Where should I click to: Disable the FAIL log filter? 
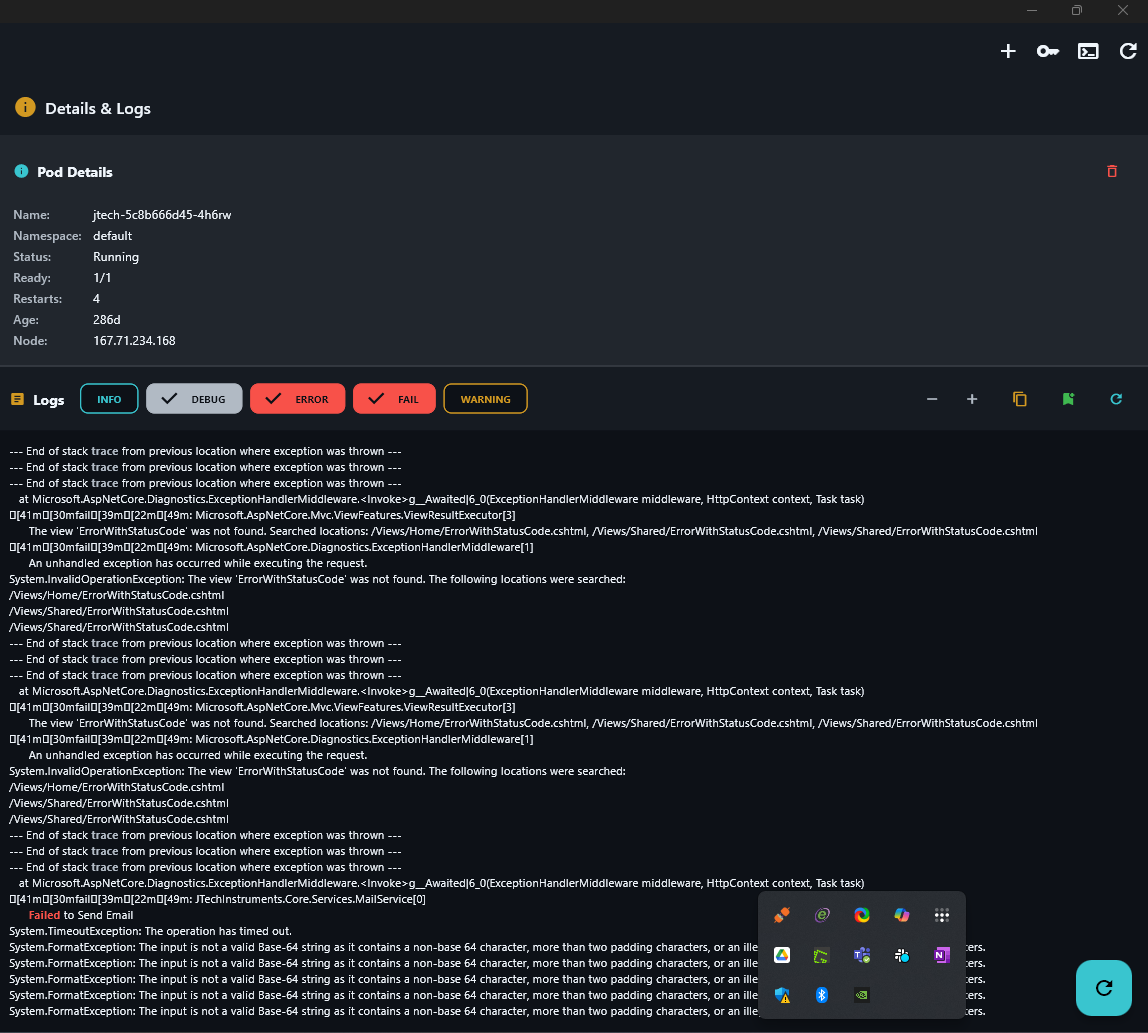click(394, 398)
